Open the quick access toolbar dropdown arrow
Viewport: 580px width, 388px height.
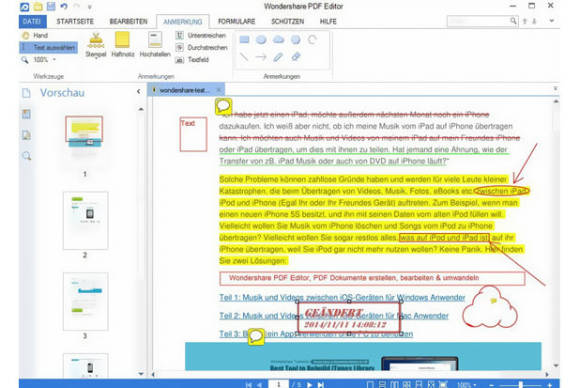(x=90, y=7)
